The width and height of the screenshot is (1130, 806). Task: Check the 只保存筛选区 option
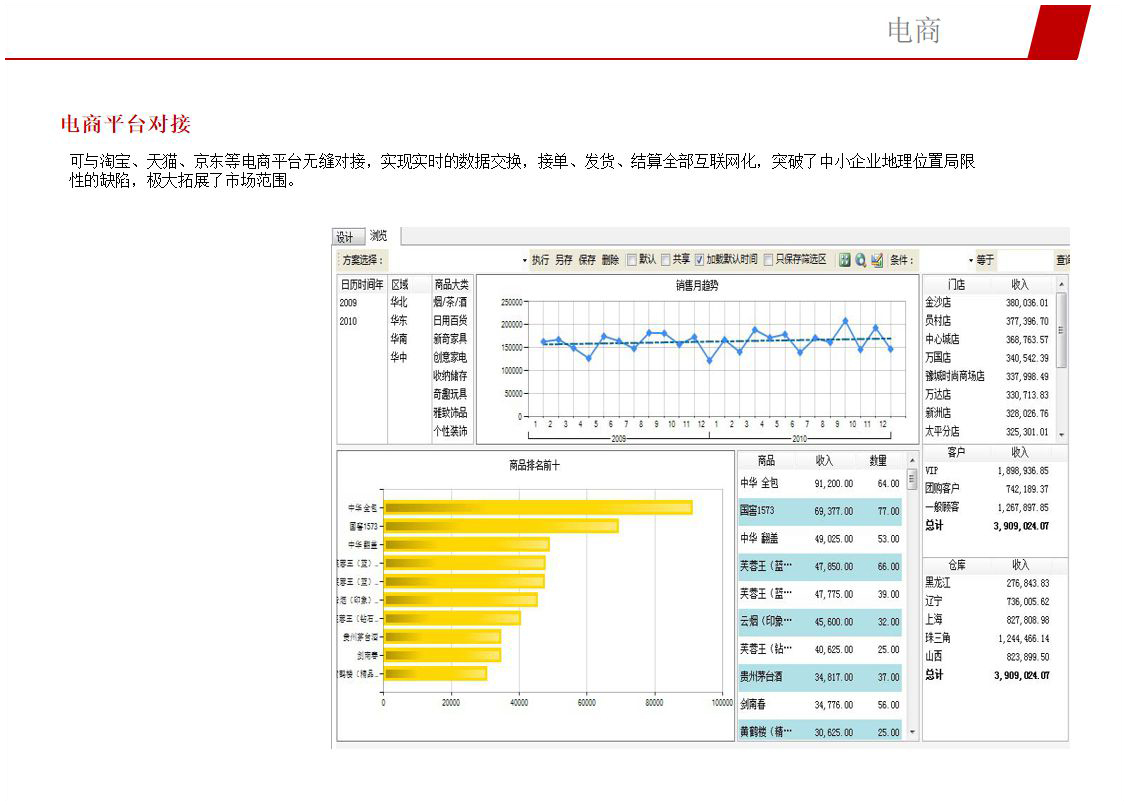click(x=769, y=260)
